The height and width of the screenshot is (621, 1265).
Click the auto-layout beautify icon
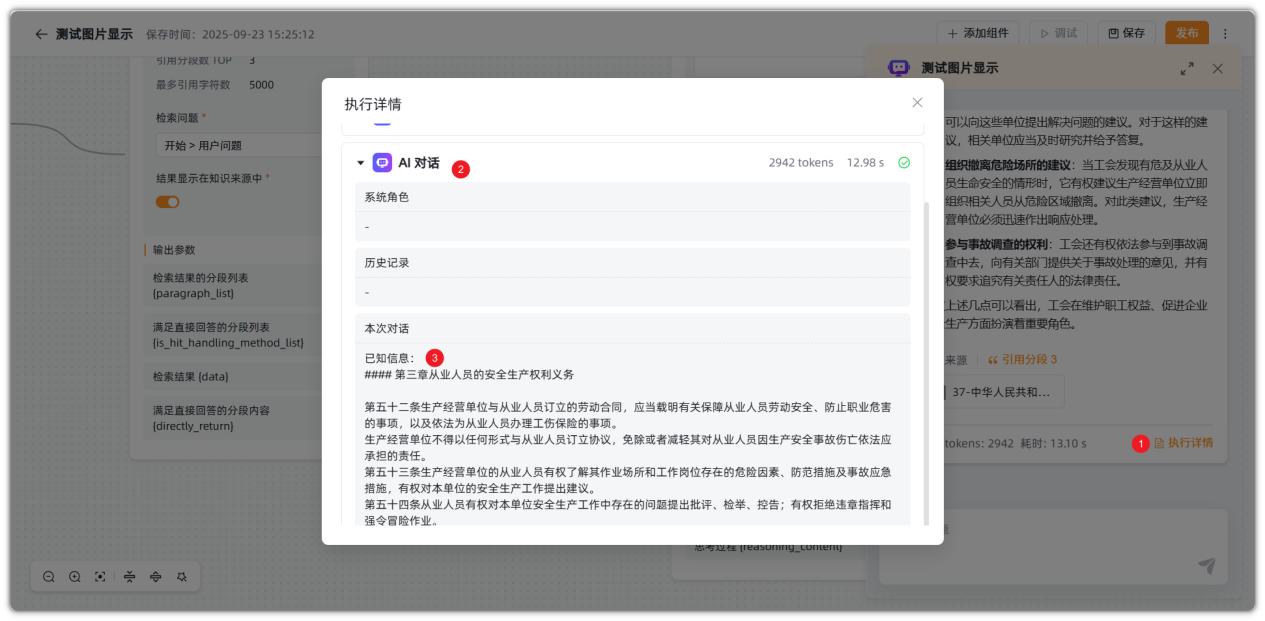pyautogui.click(x=182, y=577)
